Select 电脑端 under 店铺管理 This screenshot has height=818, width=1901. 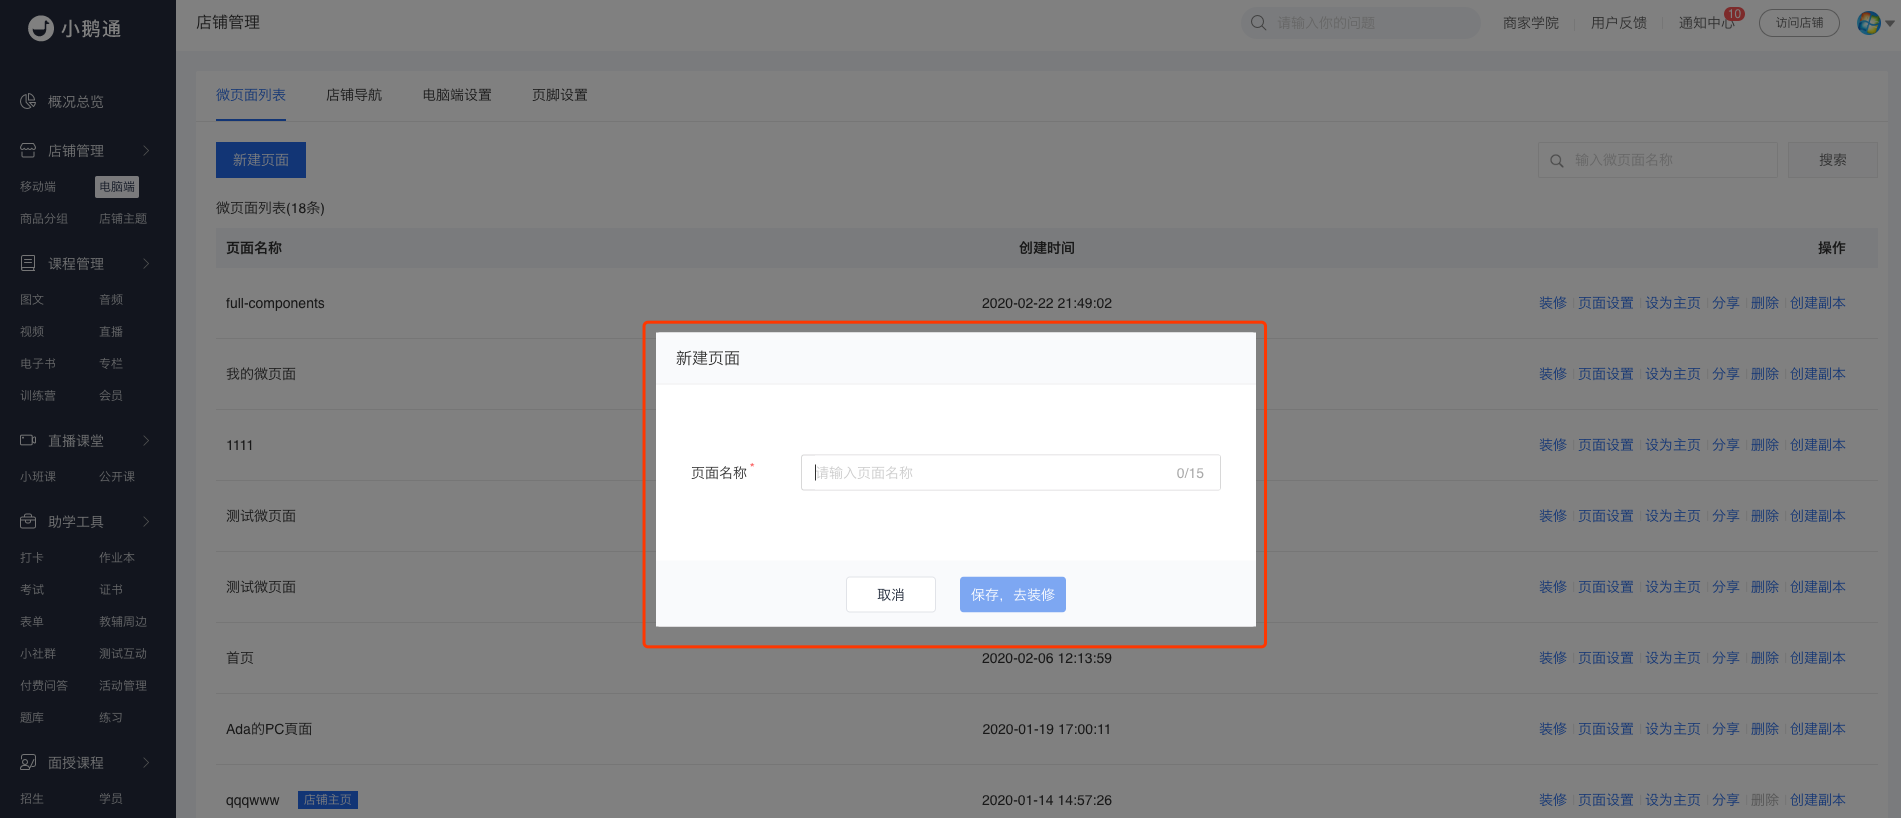click(x=117, y=187)
